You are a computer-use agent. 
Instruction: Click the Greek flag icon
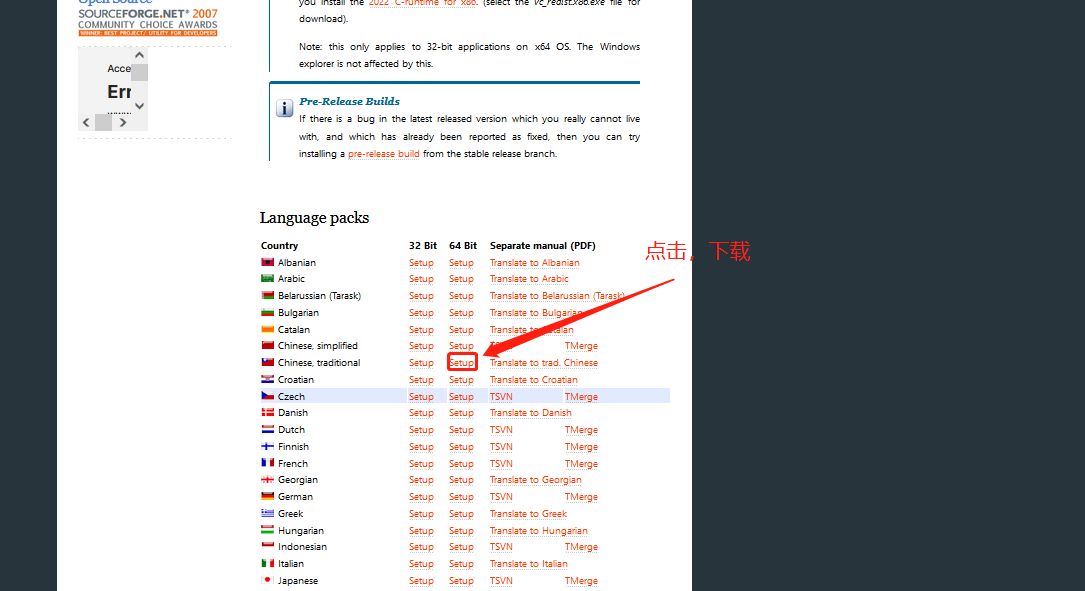267,513
